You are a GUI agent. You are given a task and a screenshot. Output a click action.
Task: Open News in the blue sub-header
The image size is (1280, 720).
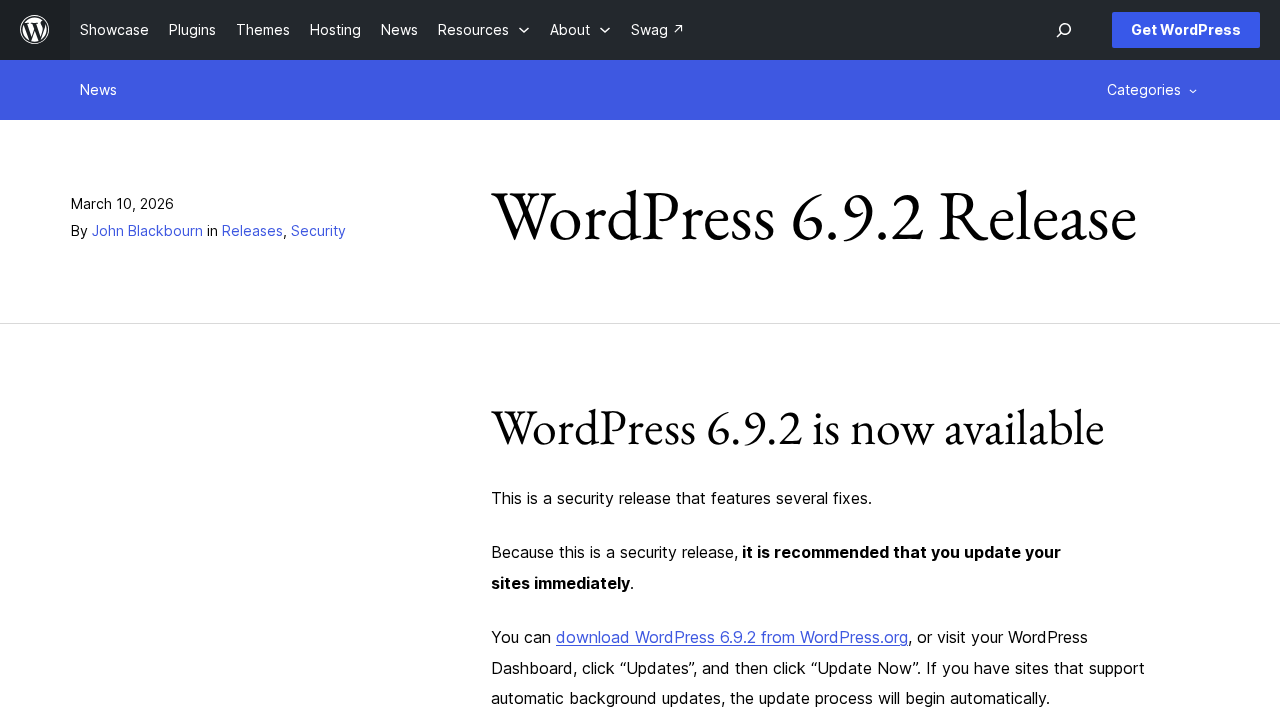click(98, 90)
